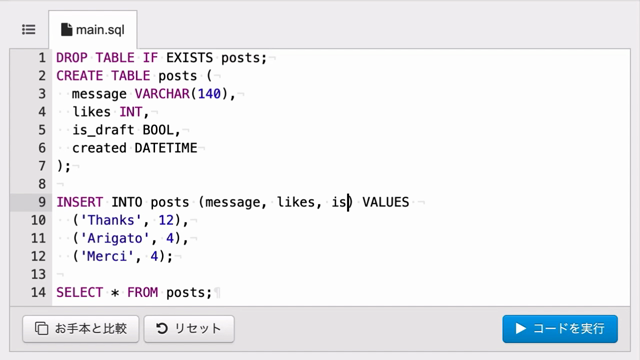640x360 pixels.
Task: Click the circular reset arrow icon
Action: tap(162, 329)
